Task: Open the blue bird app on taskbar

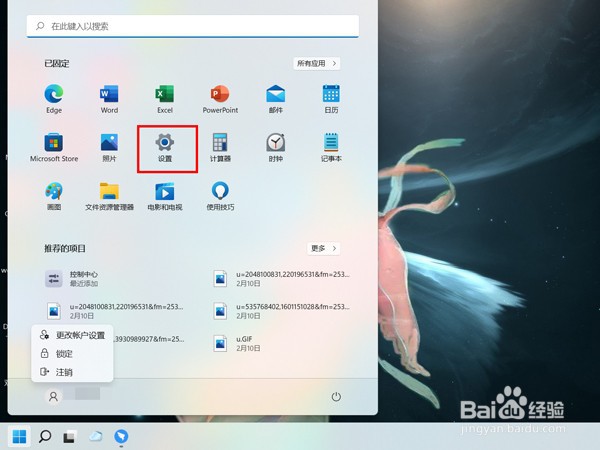Action: click(x=121, y=436)
